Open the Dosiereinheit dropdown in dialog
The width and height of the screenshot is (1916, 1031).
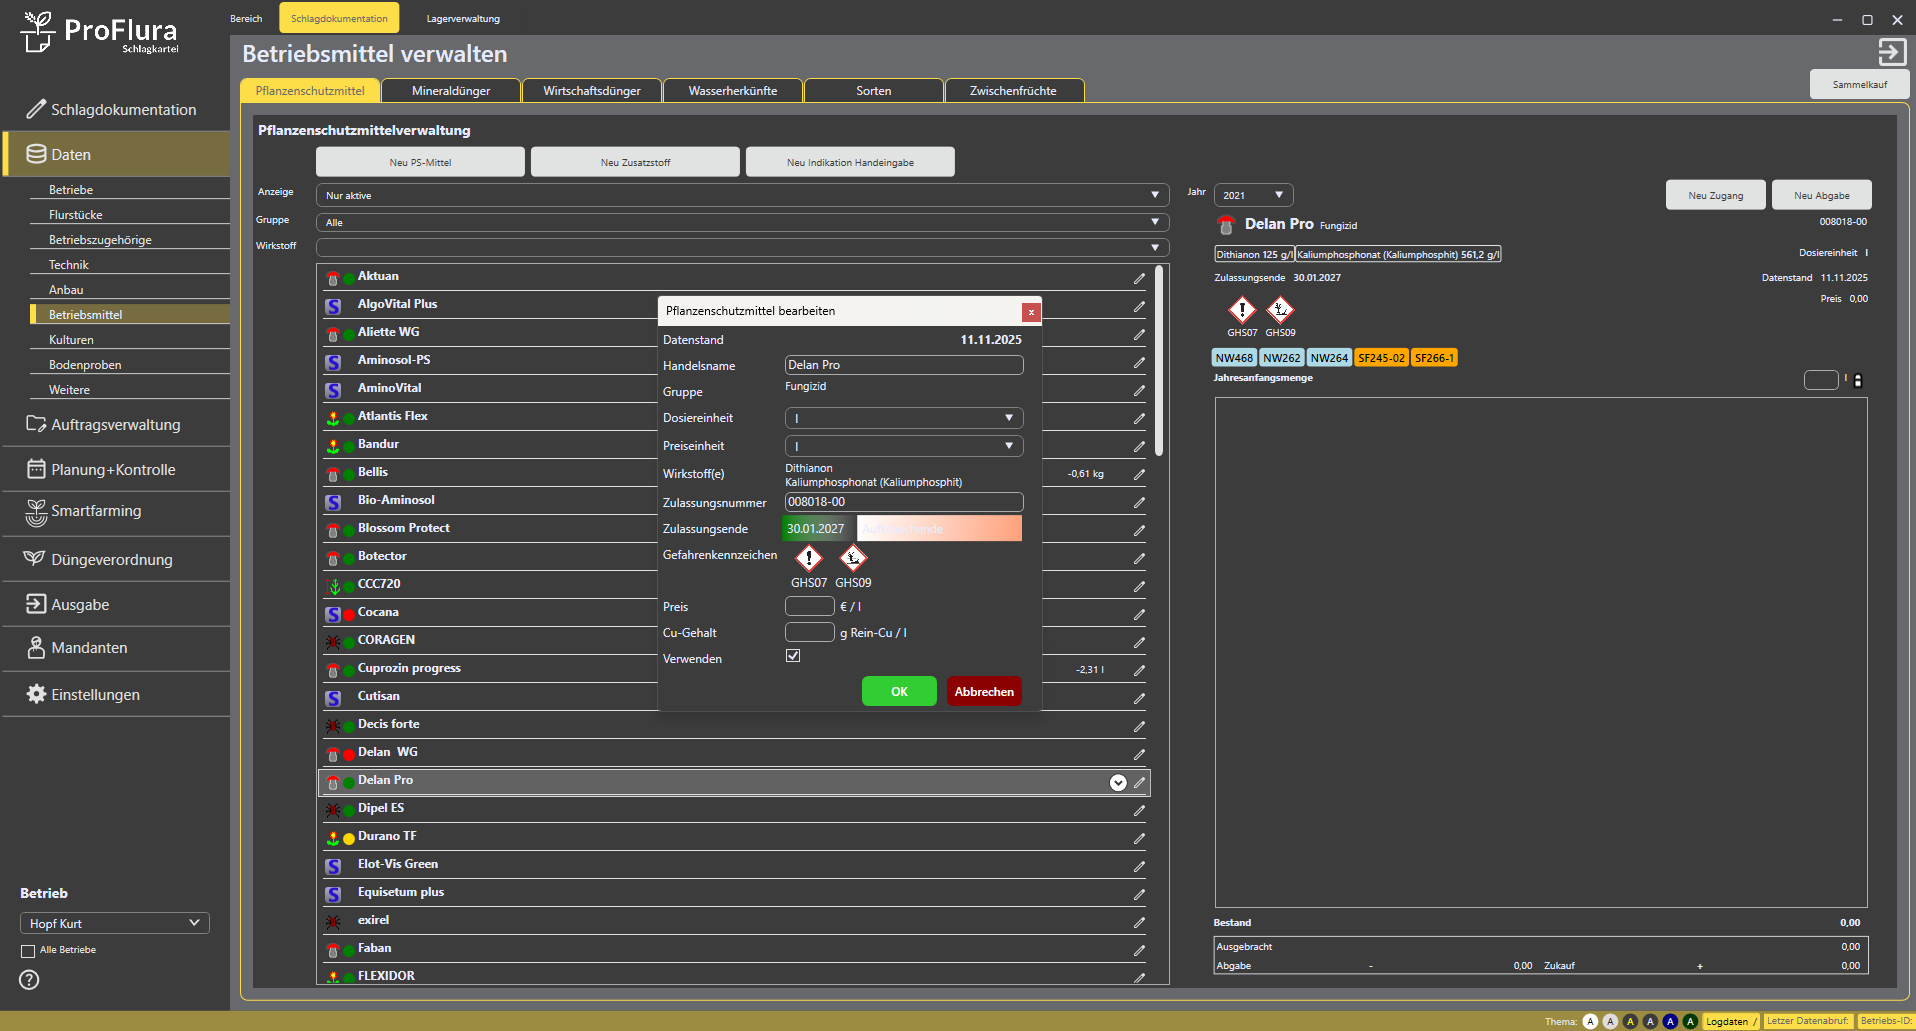point(903,418)
